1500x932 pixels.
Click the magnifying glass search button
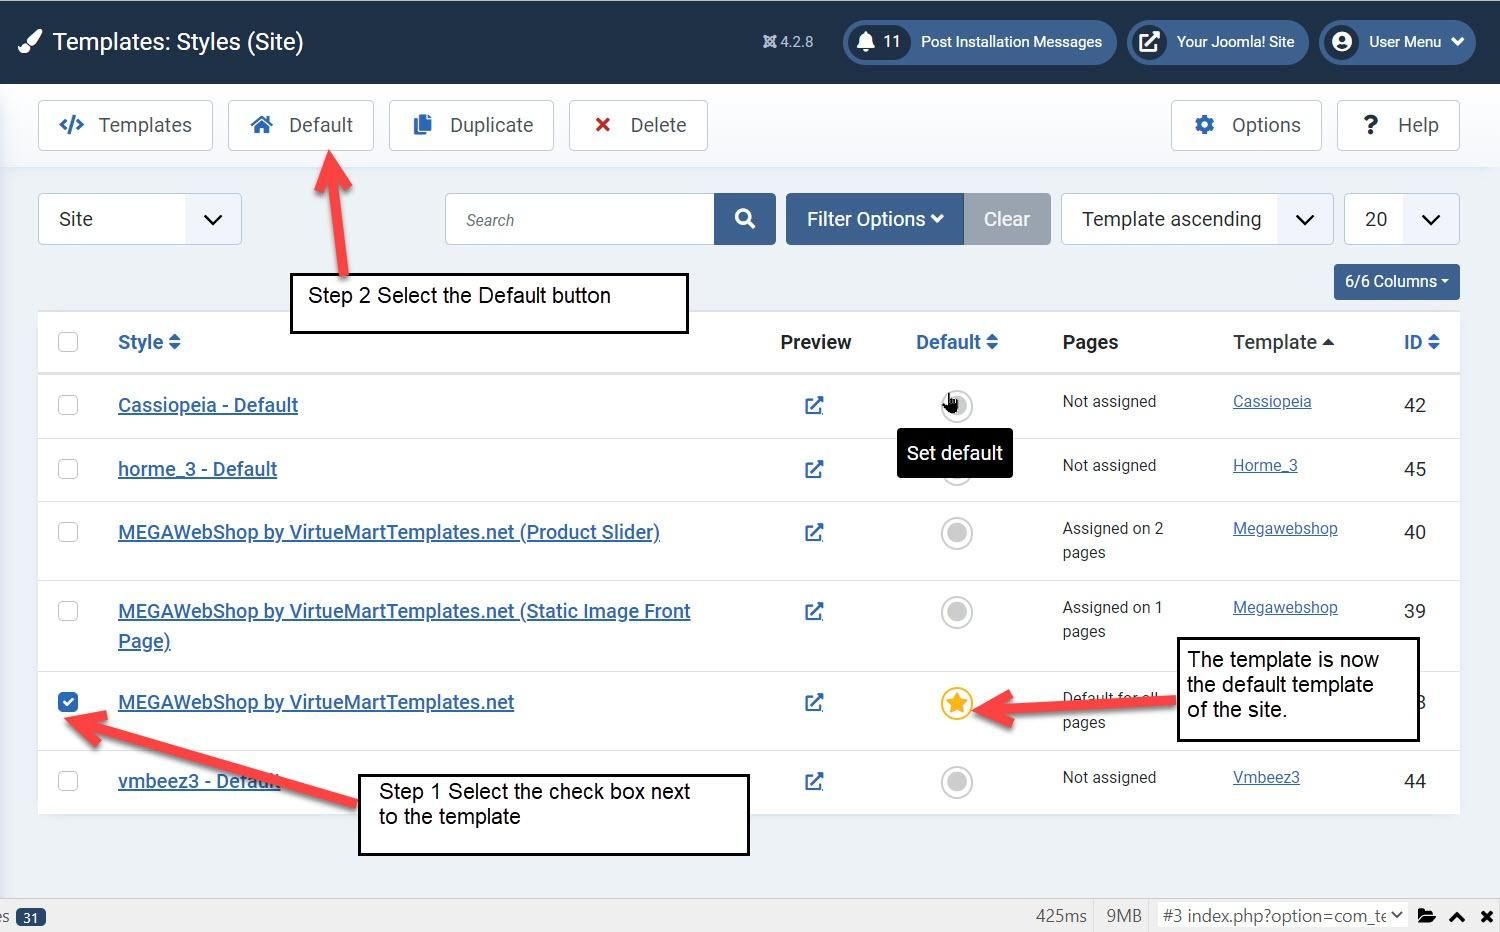pos(745,219)
